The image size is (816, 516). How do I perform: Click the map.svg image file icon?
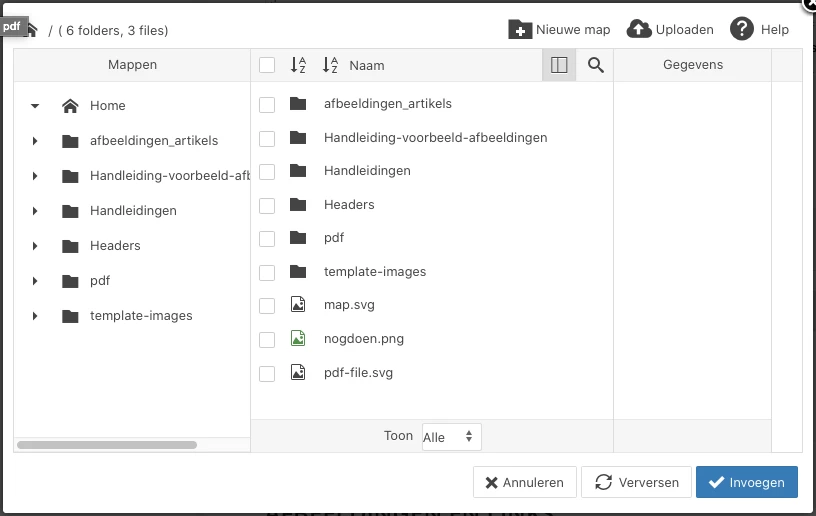click(298, 304)
